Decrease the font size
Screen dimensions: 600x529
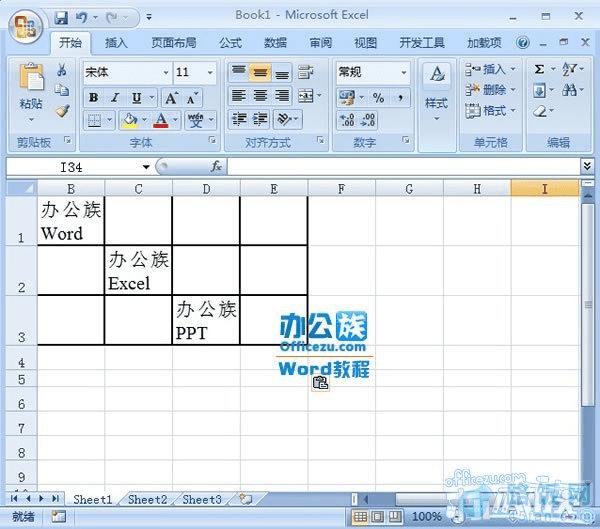[x=192, y=98]
